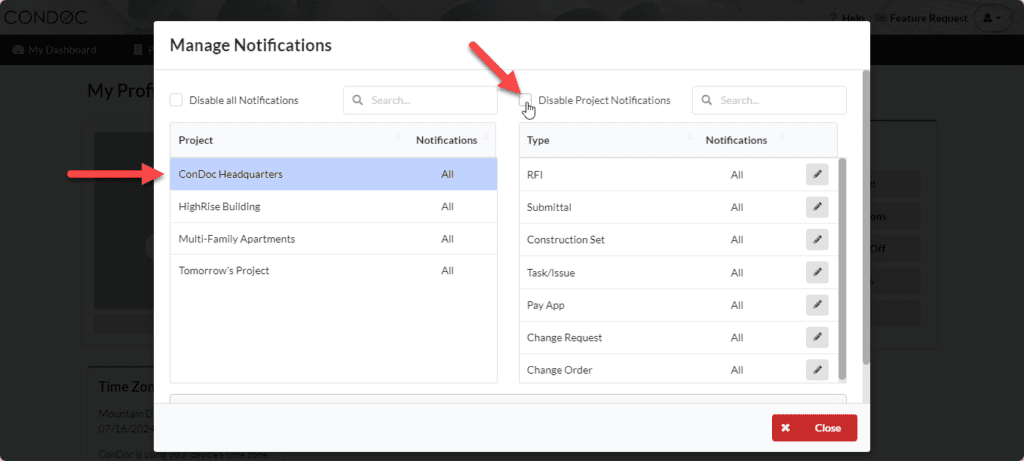
Task: Edit RFI notification settings pencil icon
Action: point(817,175)
